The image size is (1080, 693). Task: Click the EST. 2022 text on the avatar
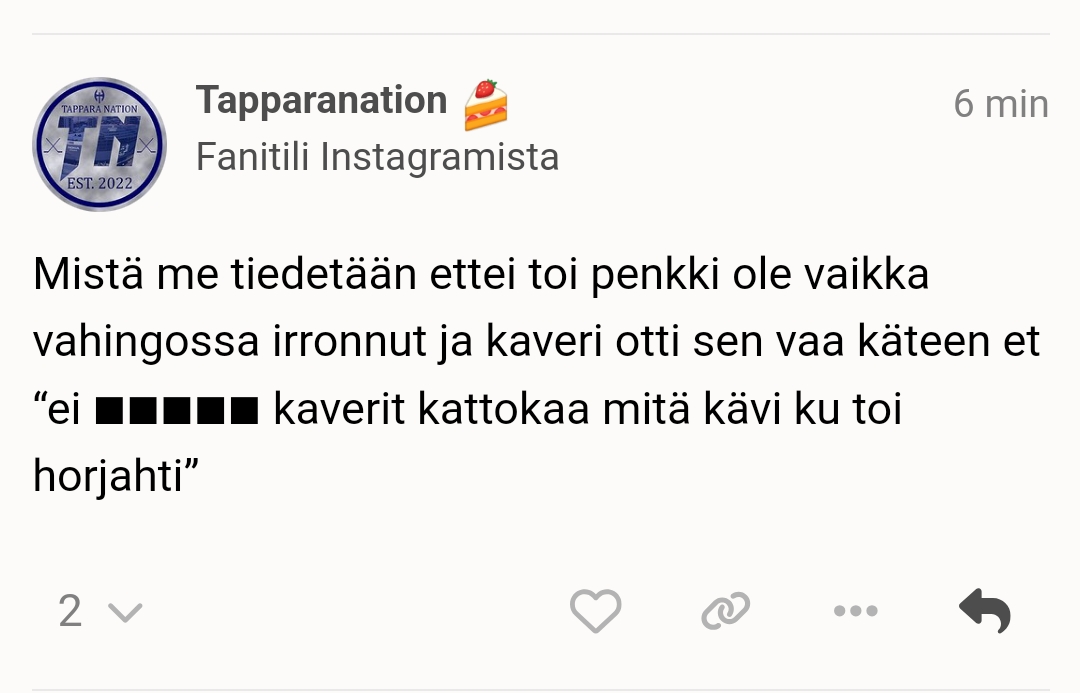pyautogui.click(x=99, y=184)
